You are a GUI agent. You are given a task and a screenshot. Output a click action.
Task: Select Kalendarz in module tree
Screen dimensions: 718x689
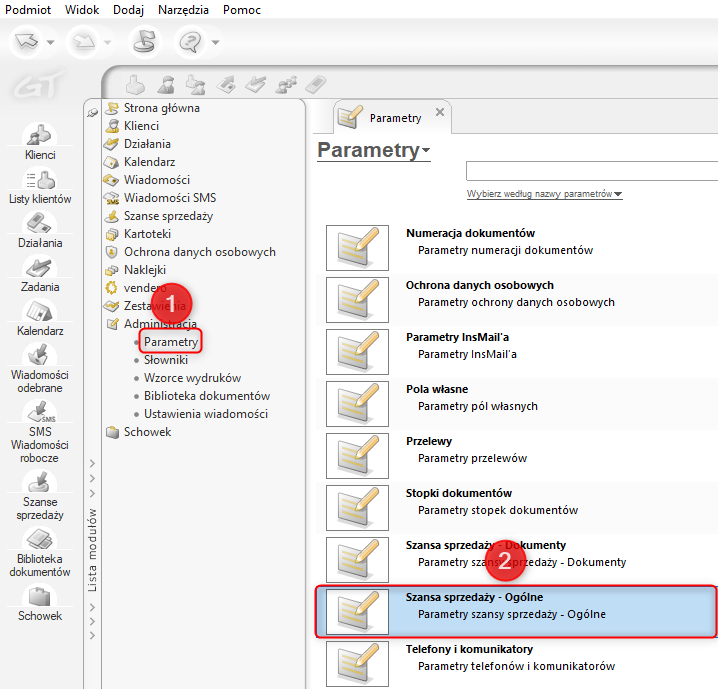point(149,162)
